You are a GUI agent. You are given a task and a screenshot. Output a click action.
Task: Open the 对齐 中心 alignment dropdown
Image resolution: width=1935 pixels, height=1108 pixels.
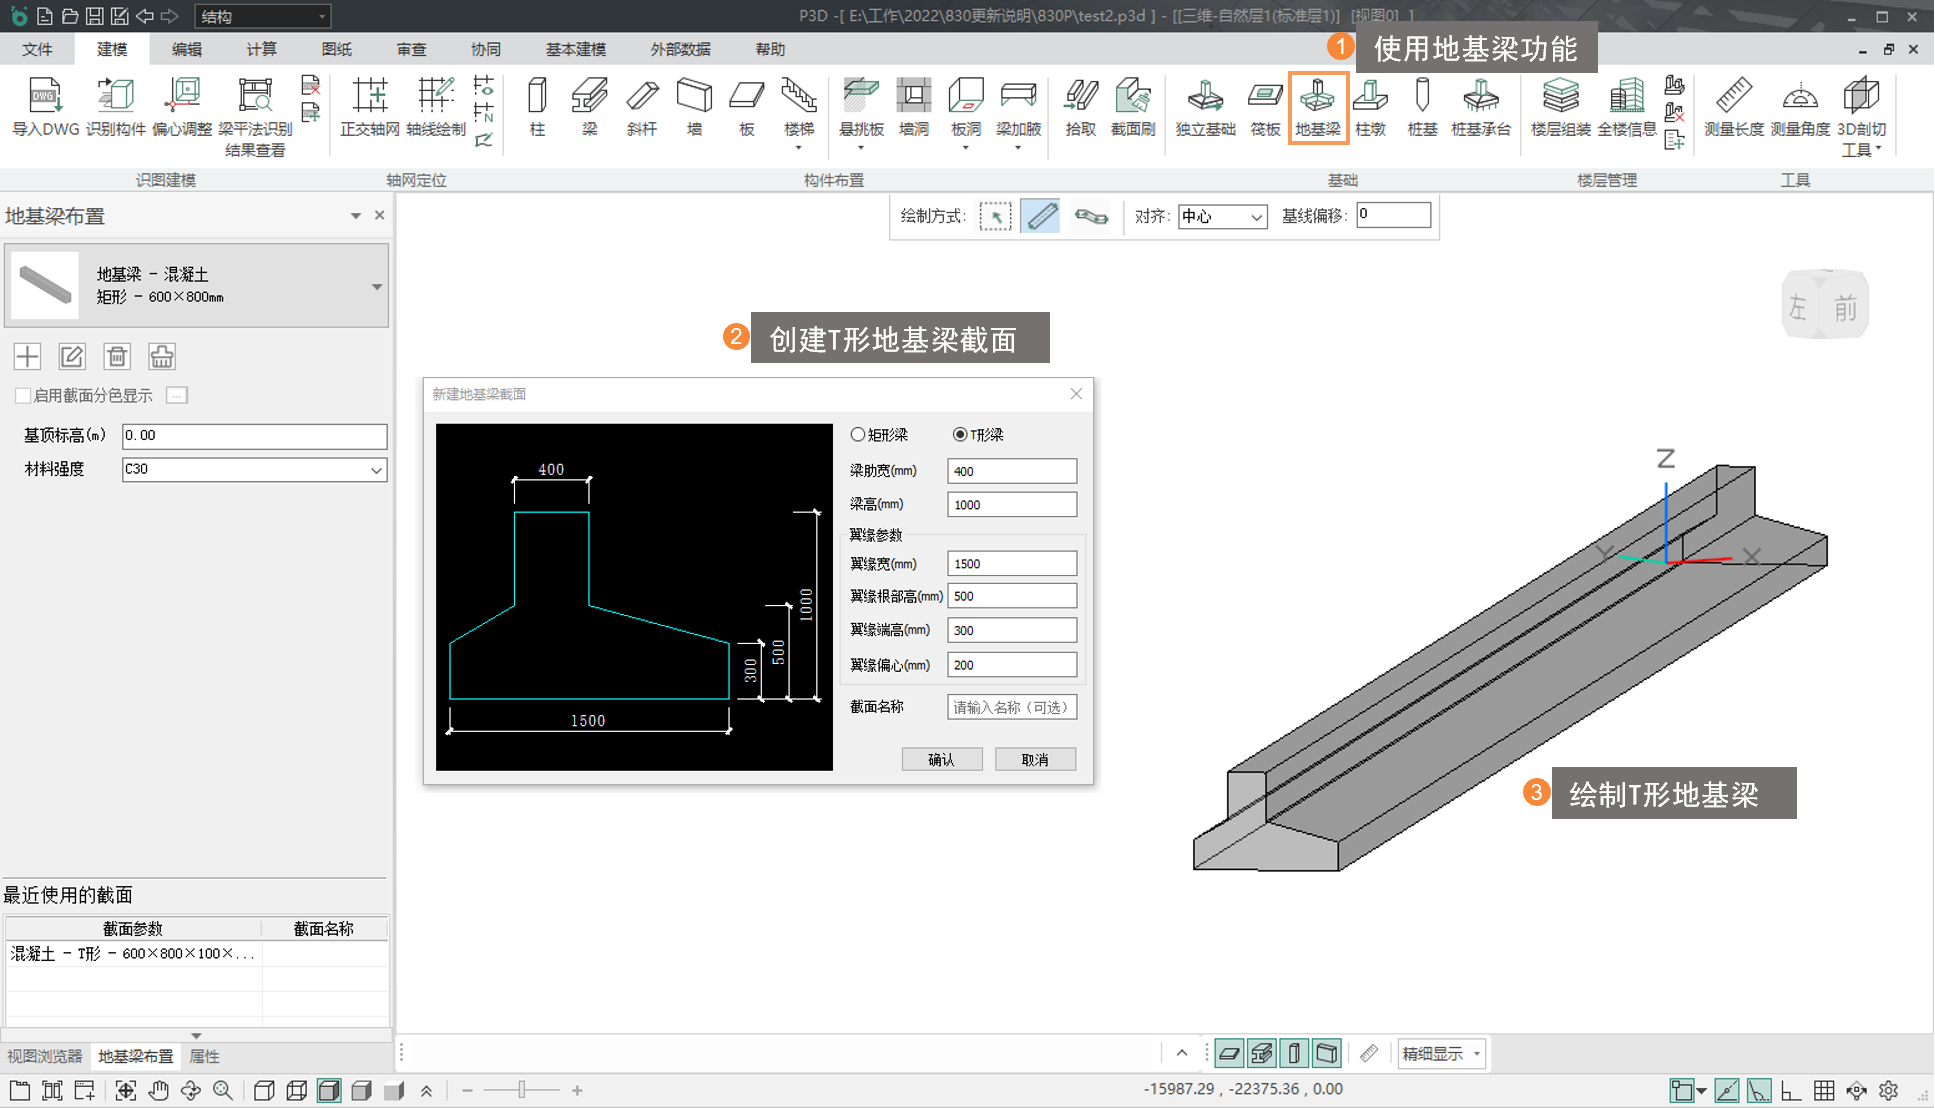click(1222, 216)
